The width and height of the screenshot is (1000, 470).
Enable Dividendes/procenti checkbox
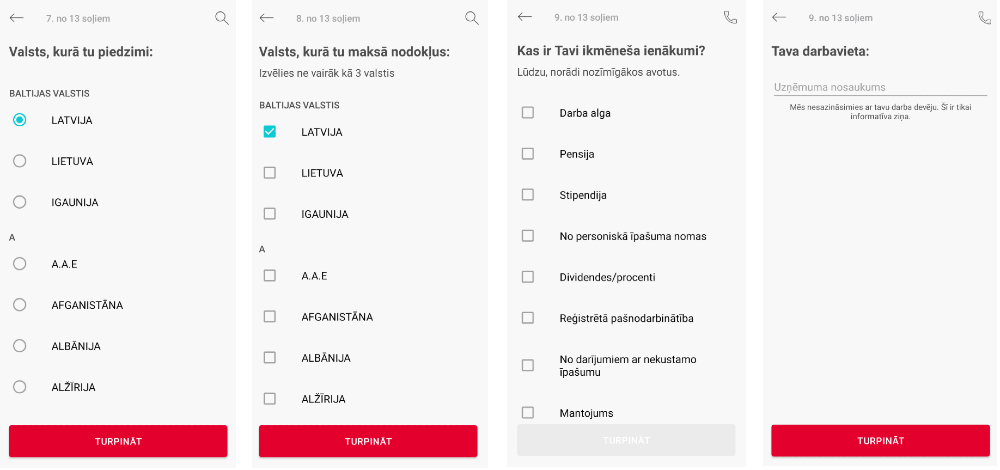pos(528,277)
